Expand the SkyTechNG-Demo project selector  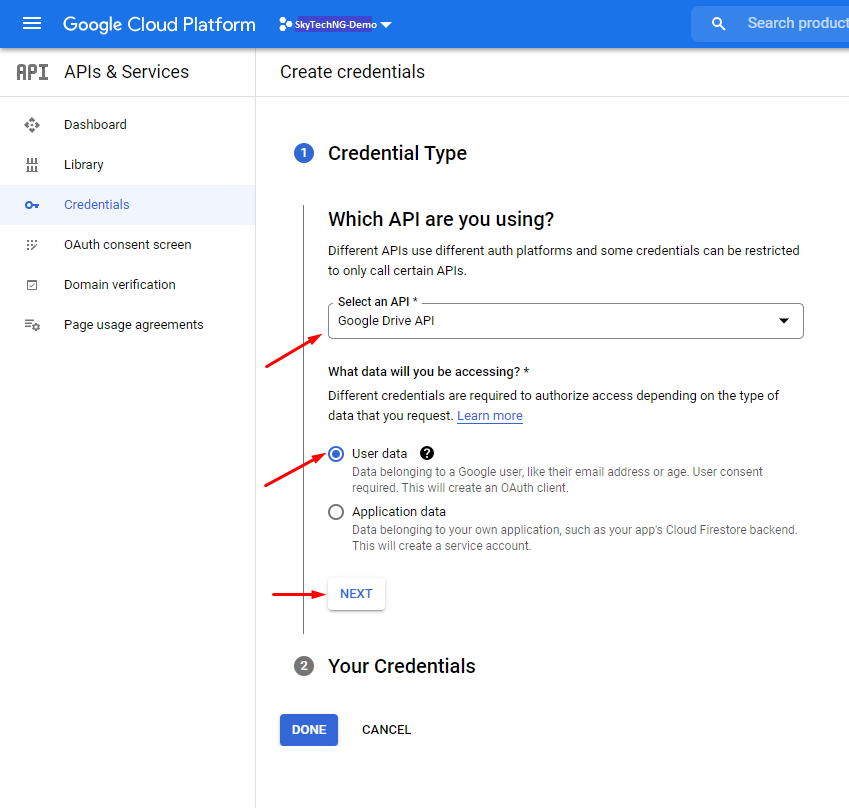(x=335, y=24)
